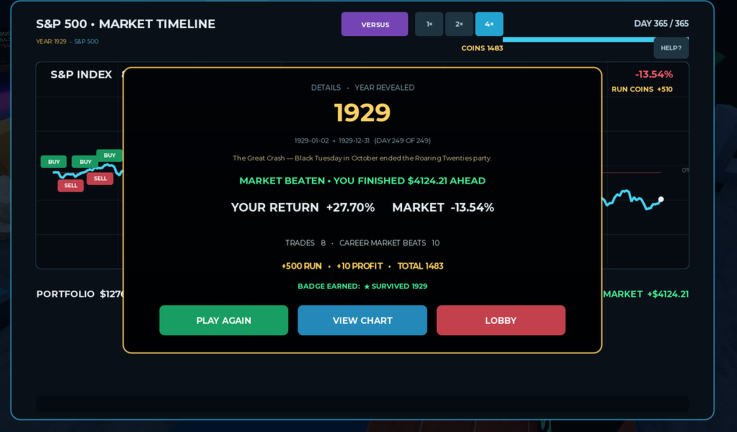Click the leftmost BUY marker on chart
The image size is (737, 432).
(x=54, y=162)
